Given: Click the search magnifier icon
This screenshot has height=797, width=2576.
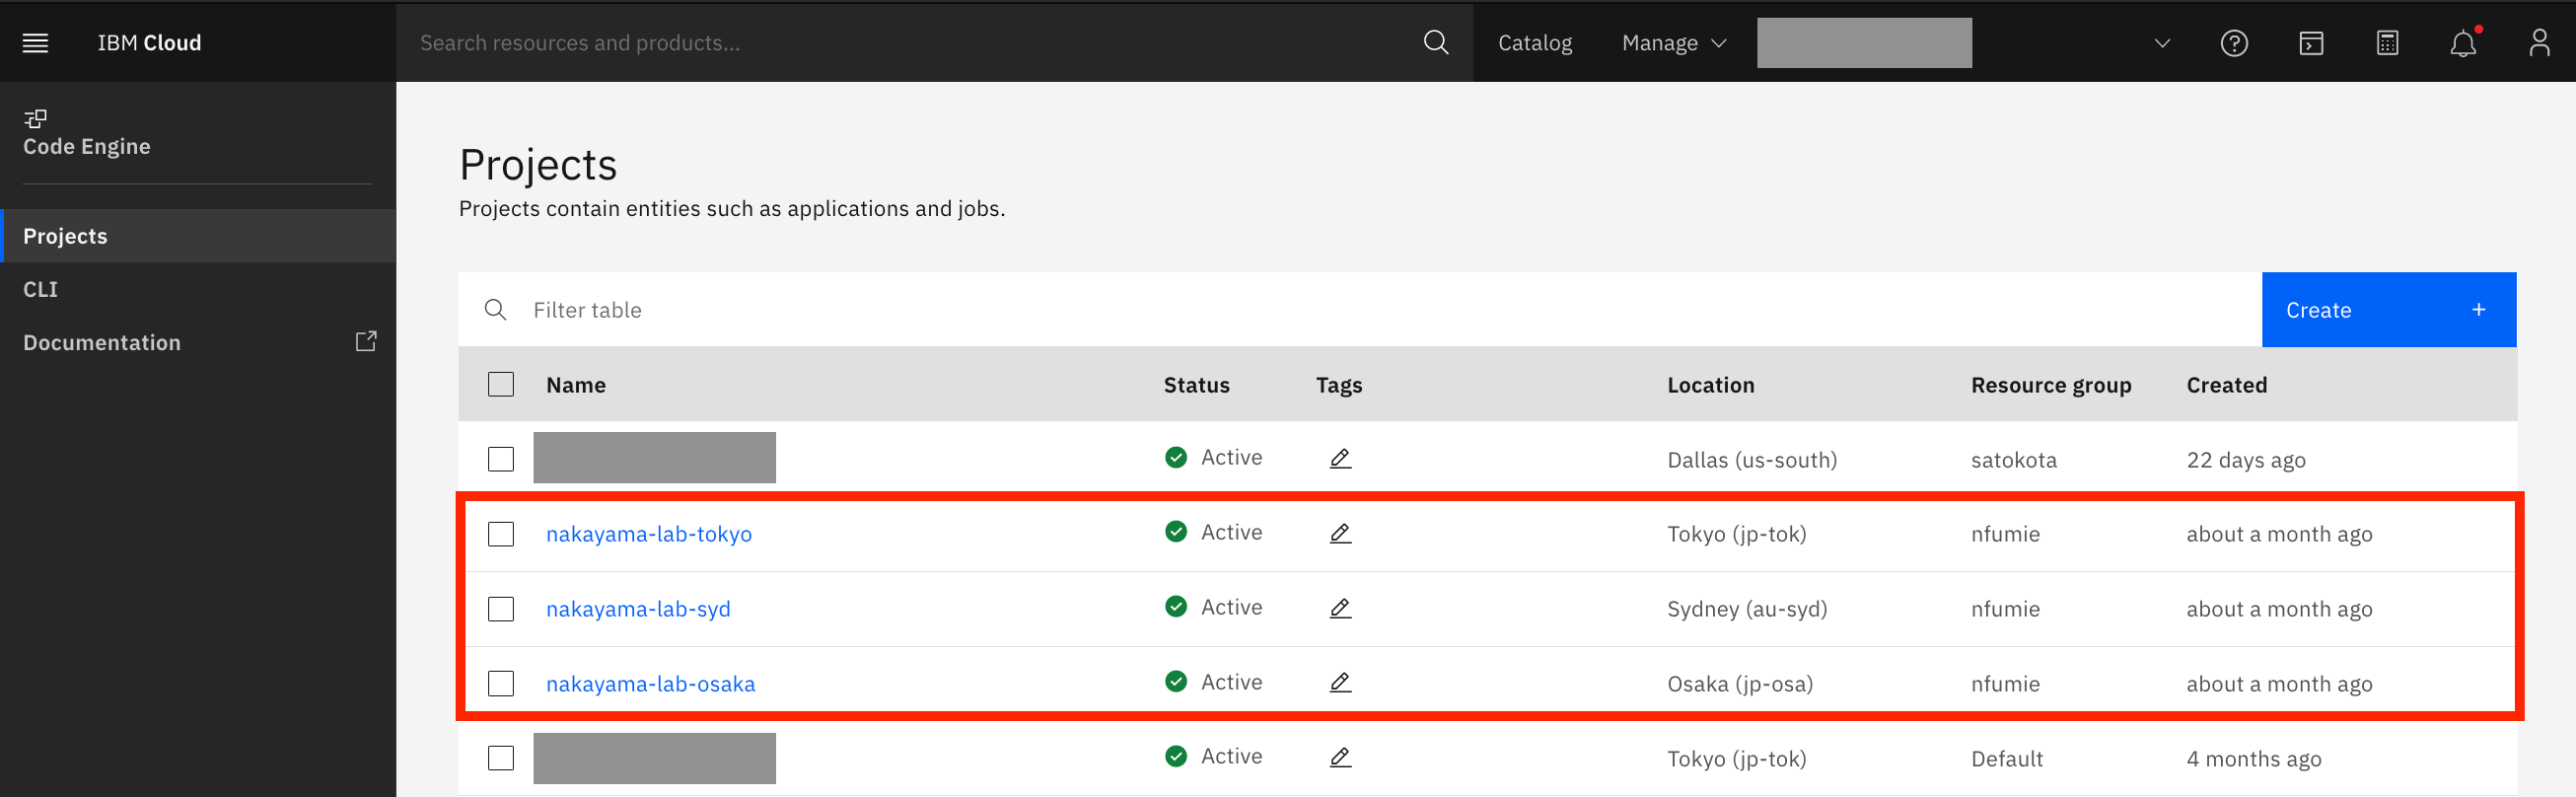Looking at the screenshot, I should point(1435,43).
